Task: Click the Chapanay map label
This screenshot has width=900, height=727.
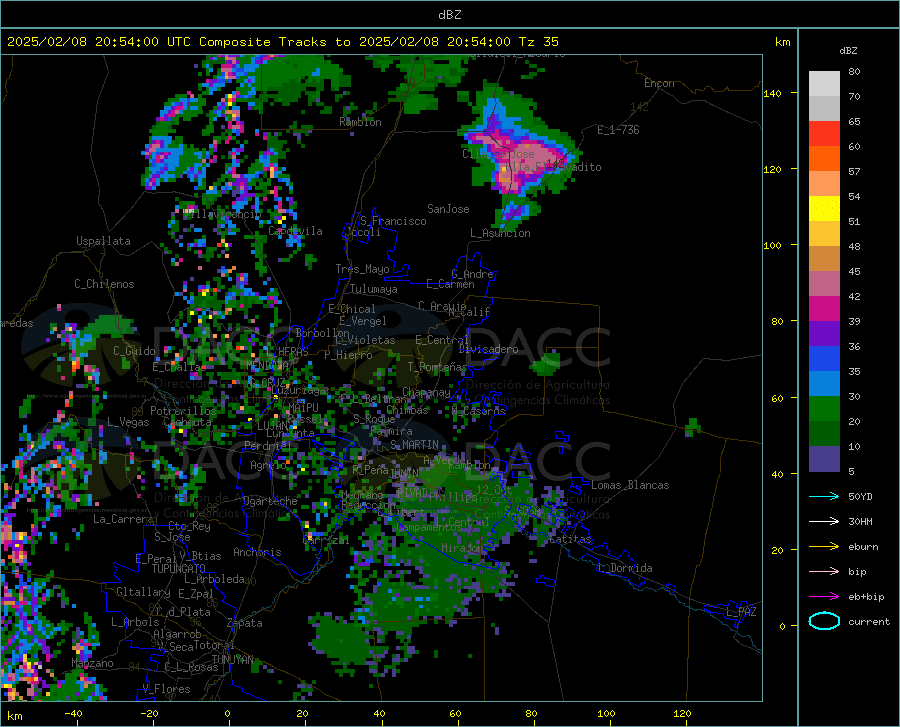Action: [426, 392]
